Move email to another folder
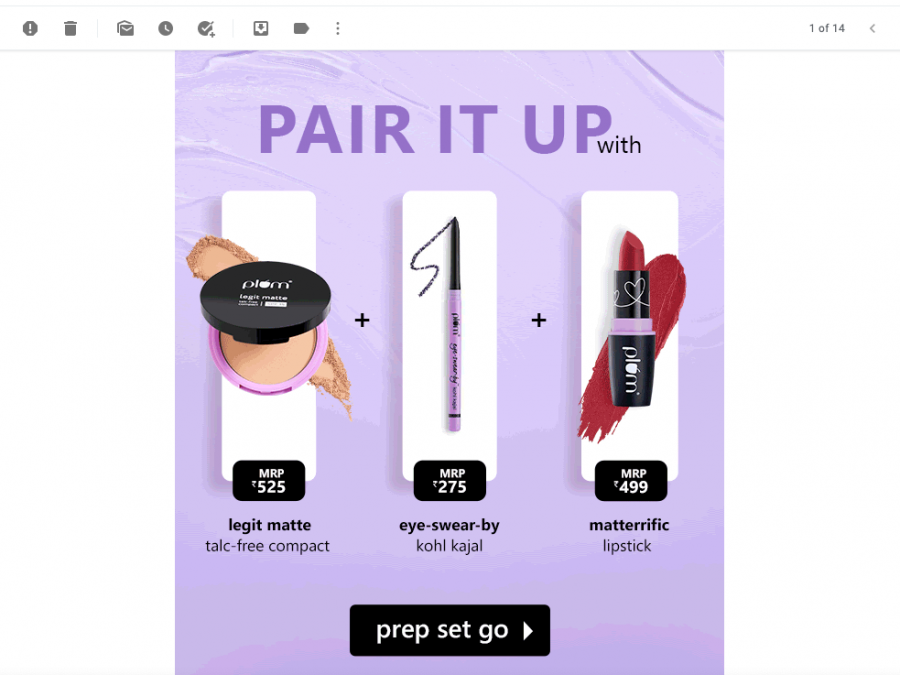Image resolution: width=900 pixels, height=675 pixels. click(x=261, y=28)
